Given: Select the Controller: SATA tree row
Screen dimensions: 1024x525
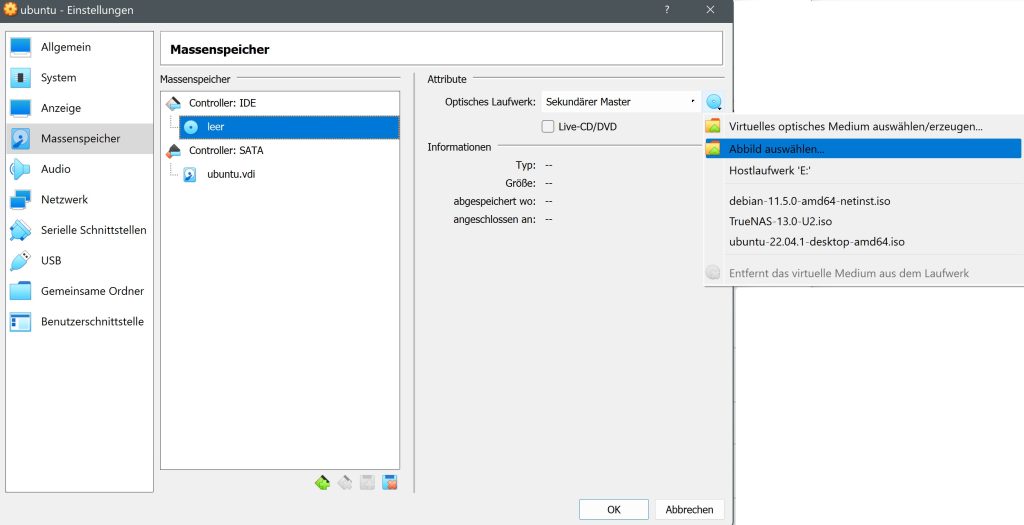Looking at the screenshot, I should click(x=280, y=151).
